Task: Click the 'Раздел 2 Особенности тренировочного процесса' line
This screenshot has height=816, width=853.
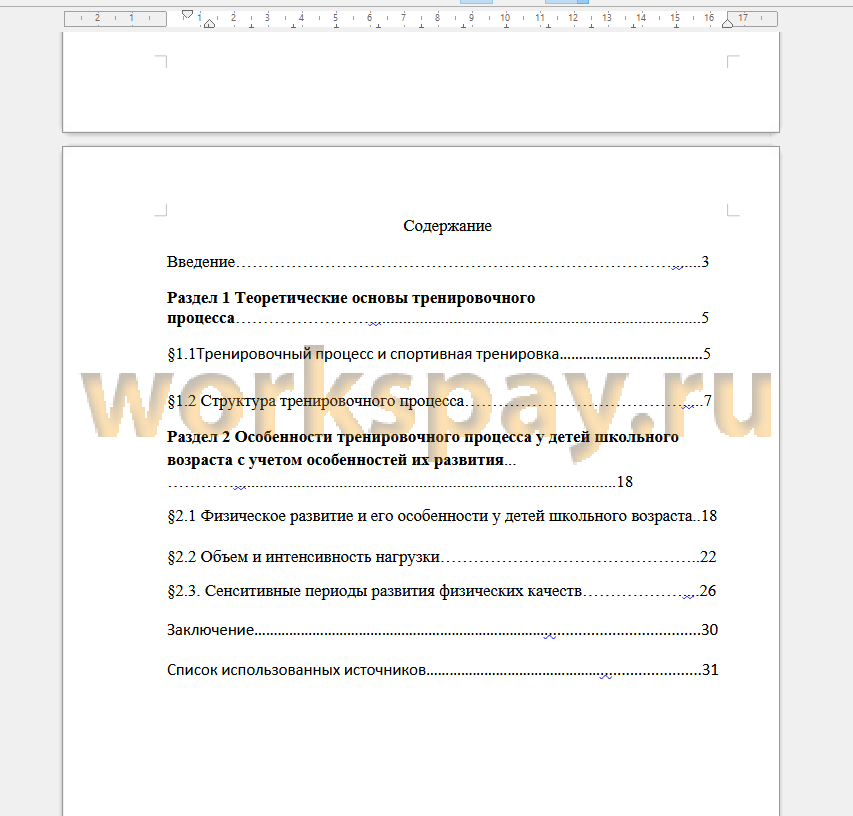Action: 423,437
